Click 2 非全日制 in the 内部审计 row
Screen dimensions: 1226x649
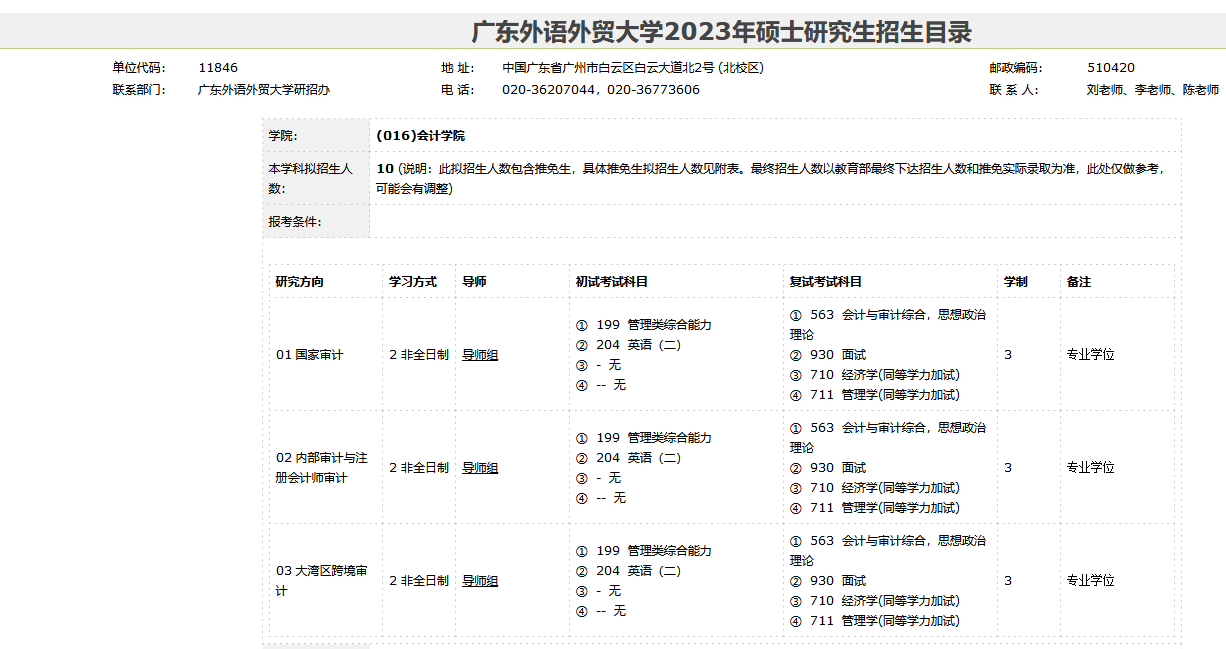[419, 468]
